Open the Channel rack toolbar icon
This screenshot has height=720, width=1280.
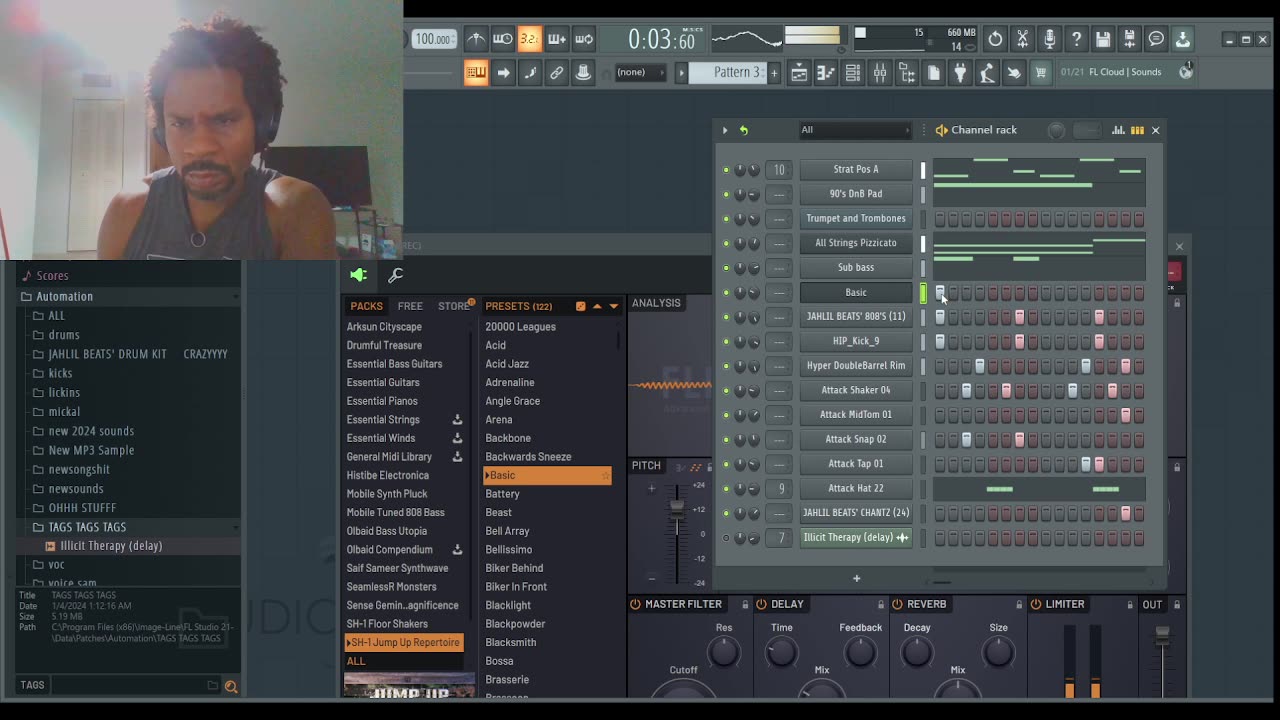click(x=853, y=72)
